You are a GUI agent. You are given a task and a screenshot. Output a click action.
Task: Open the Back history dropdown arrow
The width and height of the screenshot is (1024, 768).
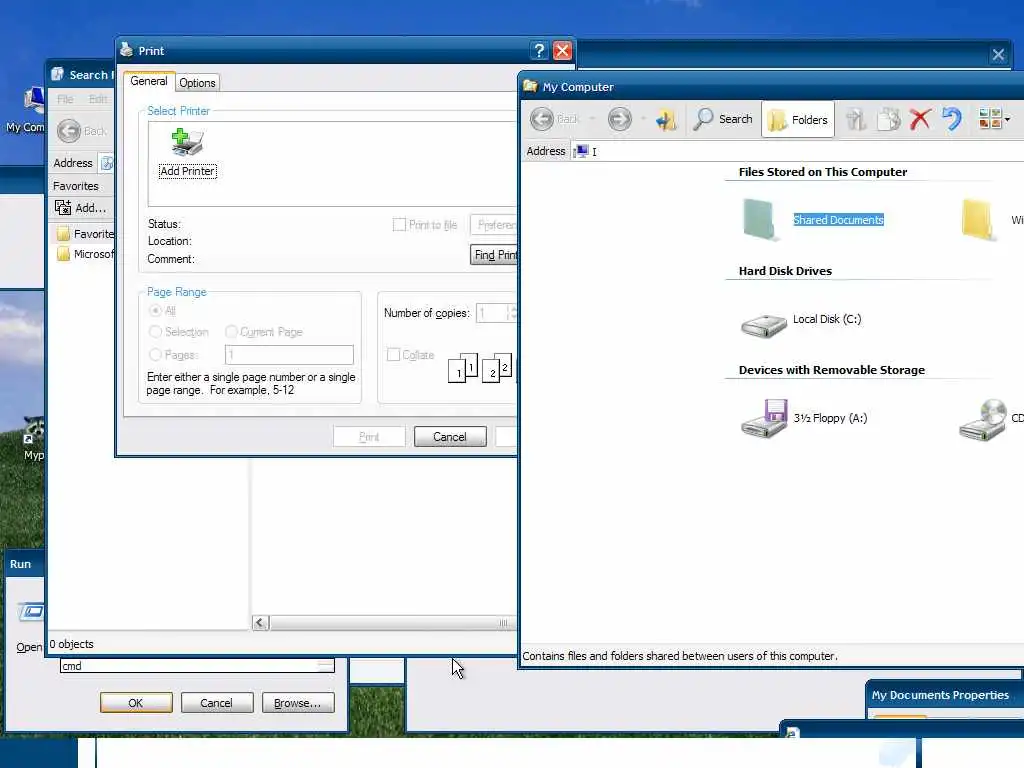tap(592, 120)
